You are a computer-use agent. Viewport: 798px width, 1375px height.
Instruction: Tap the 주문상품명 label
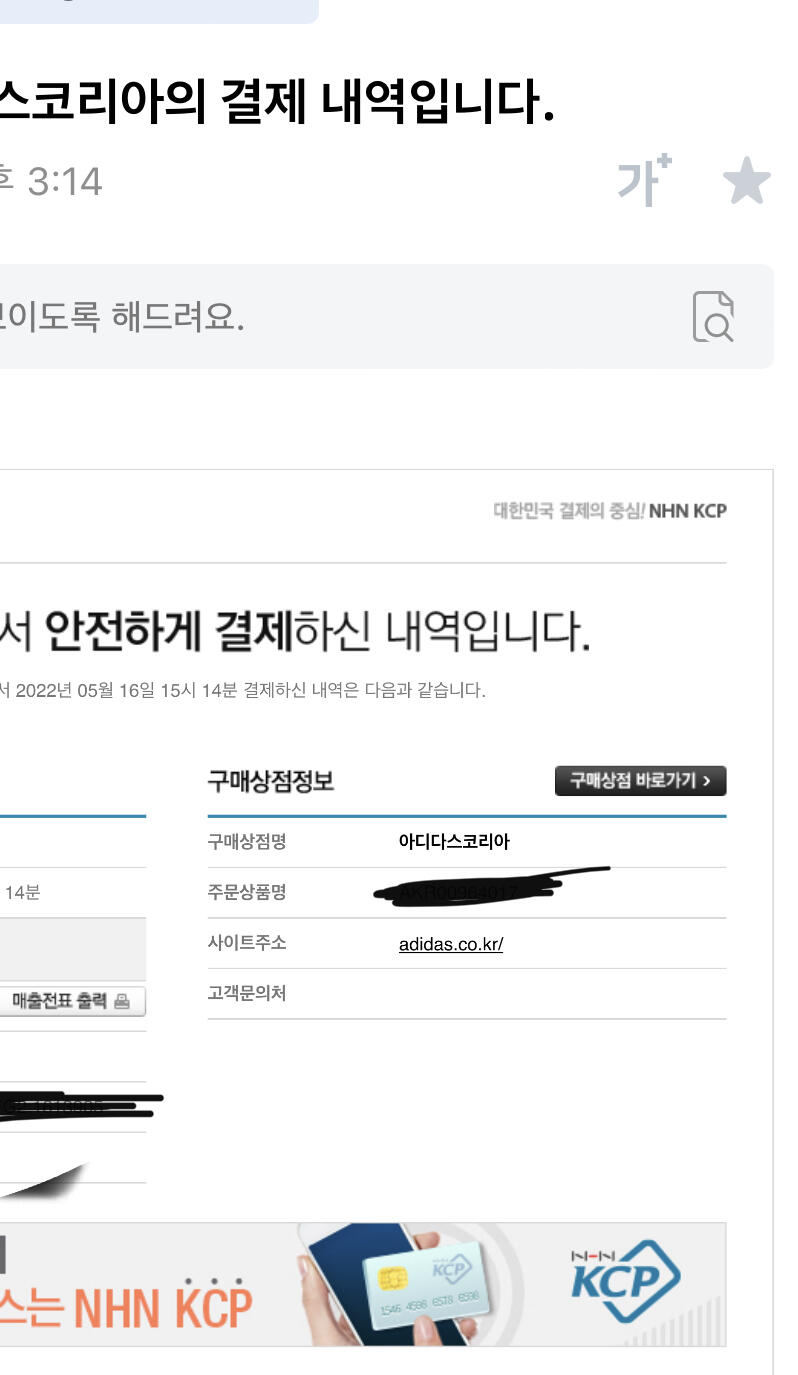coord(247,892)
